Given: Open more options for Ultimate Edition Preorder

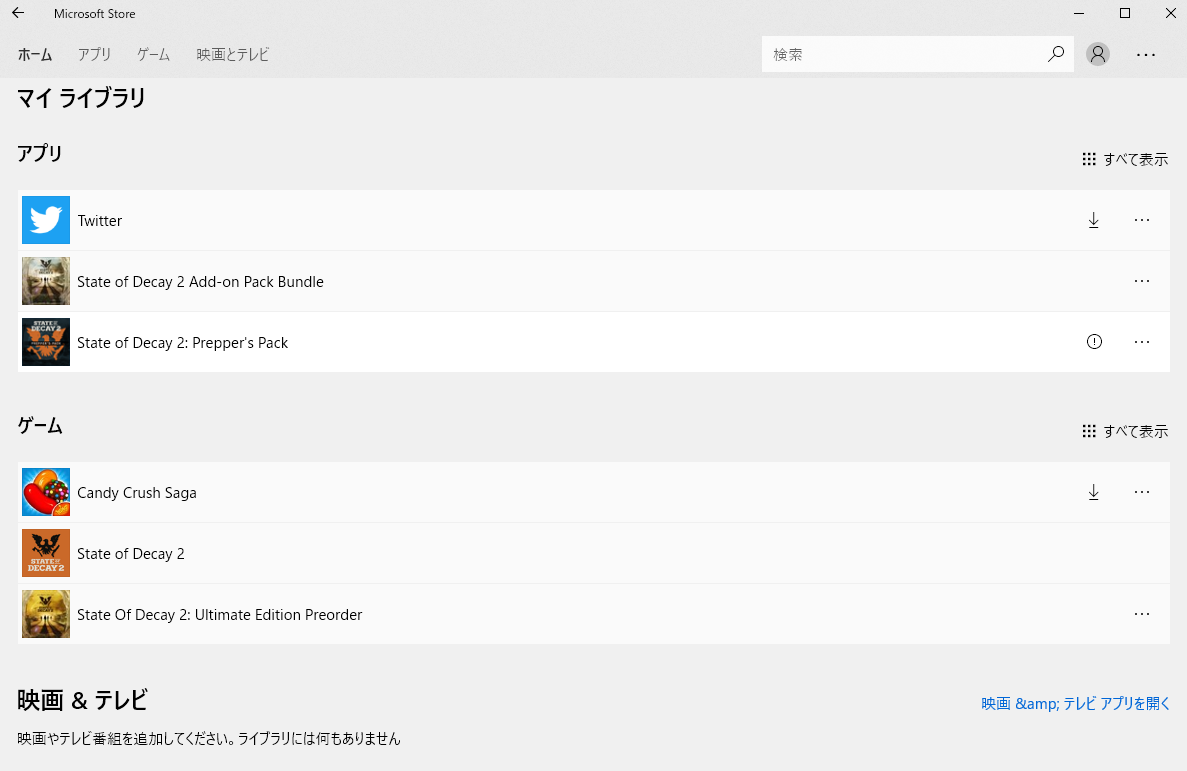Looking at the screenshot, I should [1142, 613].
